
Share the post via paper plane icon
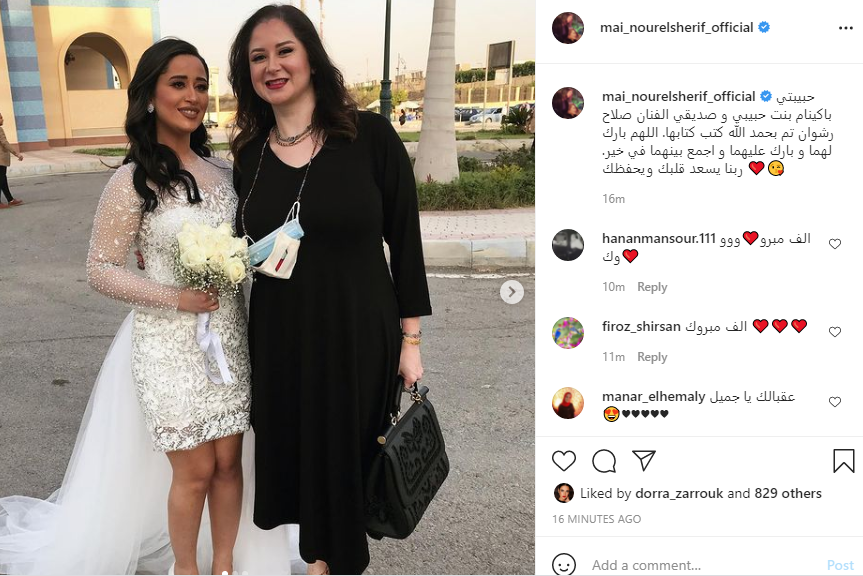(x=644, y=460)
